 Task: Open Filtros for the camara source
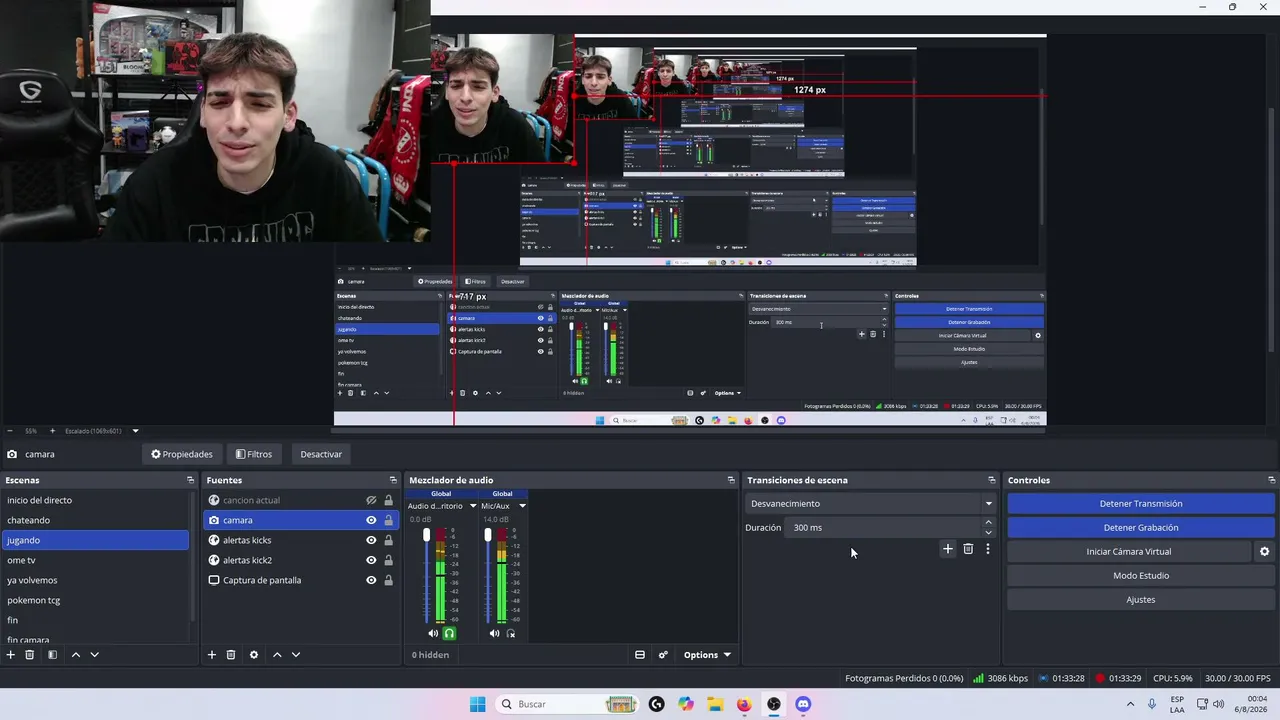254,454
